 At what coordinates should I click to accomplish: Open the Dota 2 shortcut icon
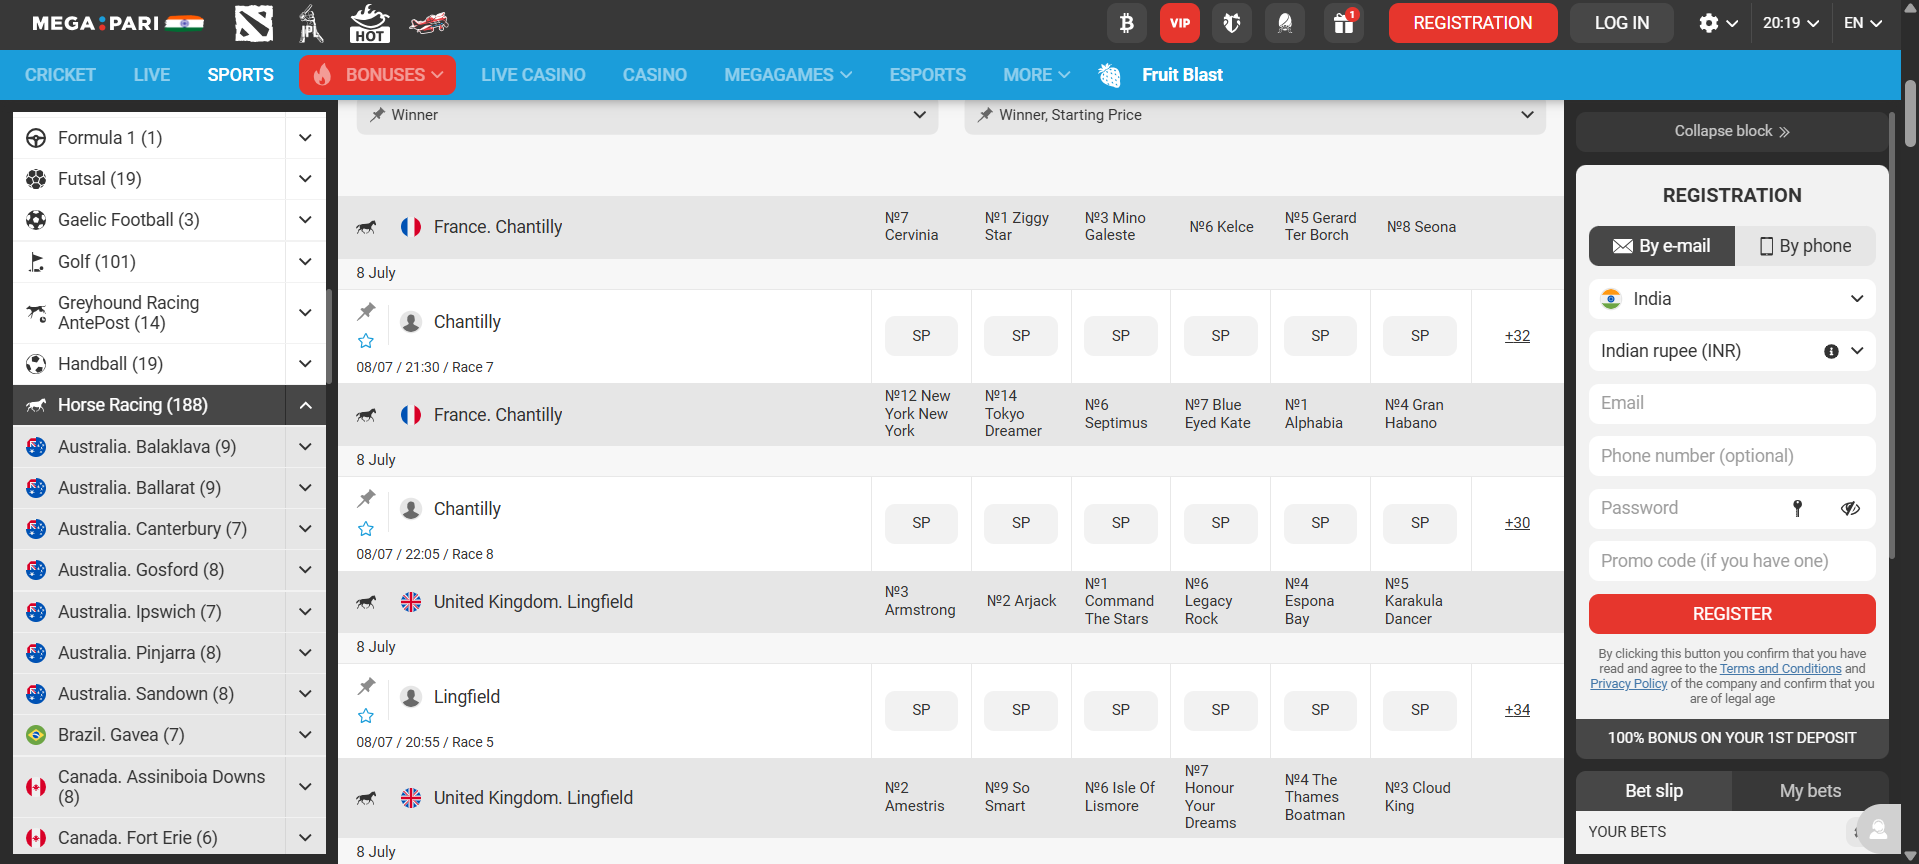253,23
